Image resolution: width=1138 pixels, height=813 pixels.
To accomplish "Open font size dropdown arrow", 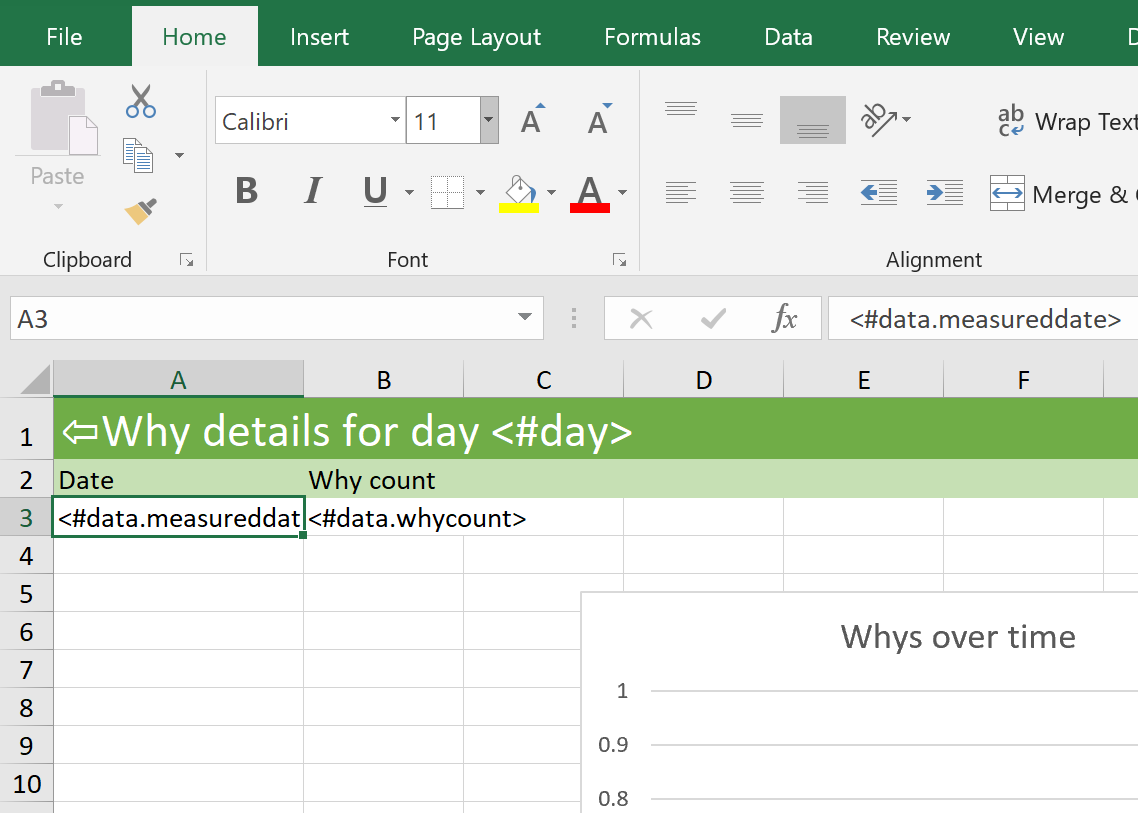I will 489,120.
